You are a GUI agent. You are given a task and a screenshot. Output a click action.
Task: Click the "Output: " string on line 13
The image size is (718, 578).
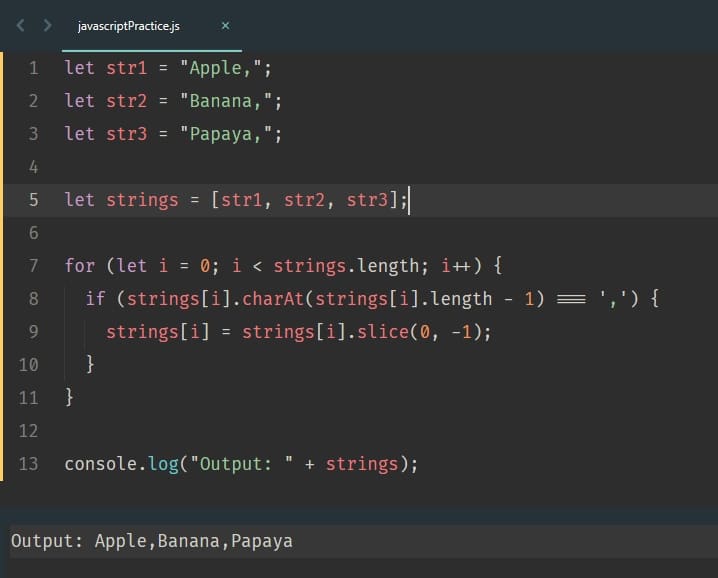tap(242, 464)
